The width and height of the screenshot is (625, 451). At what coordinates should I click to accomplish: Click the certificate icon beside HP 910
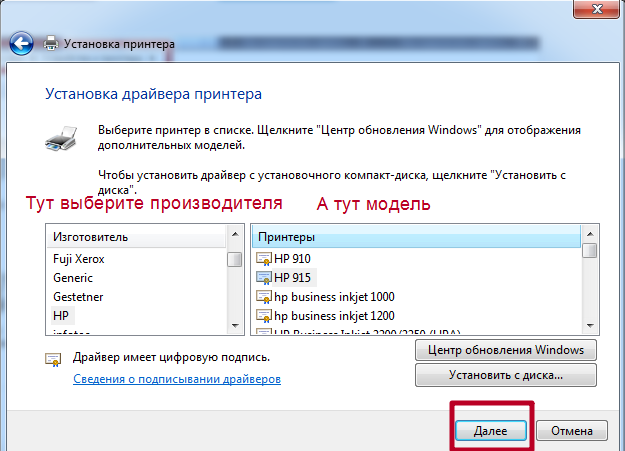coord(263,259)
